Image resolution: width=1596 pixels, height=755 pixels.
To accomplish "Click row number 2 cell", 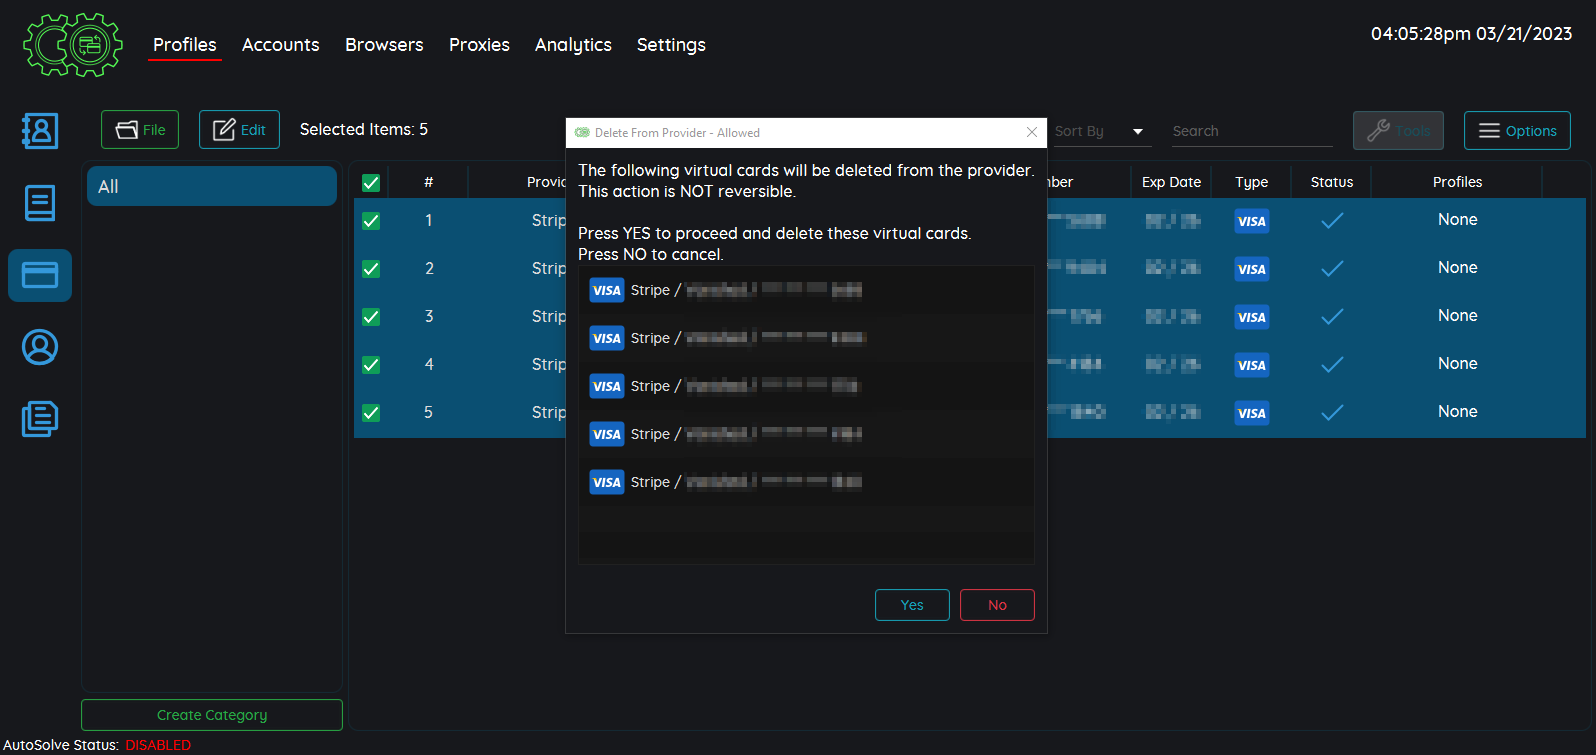I will click(x=429, y=268).
